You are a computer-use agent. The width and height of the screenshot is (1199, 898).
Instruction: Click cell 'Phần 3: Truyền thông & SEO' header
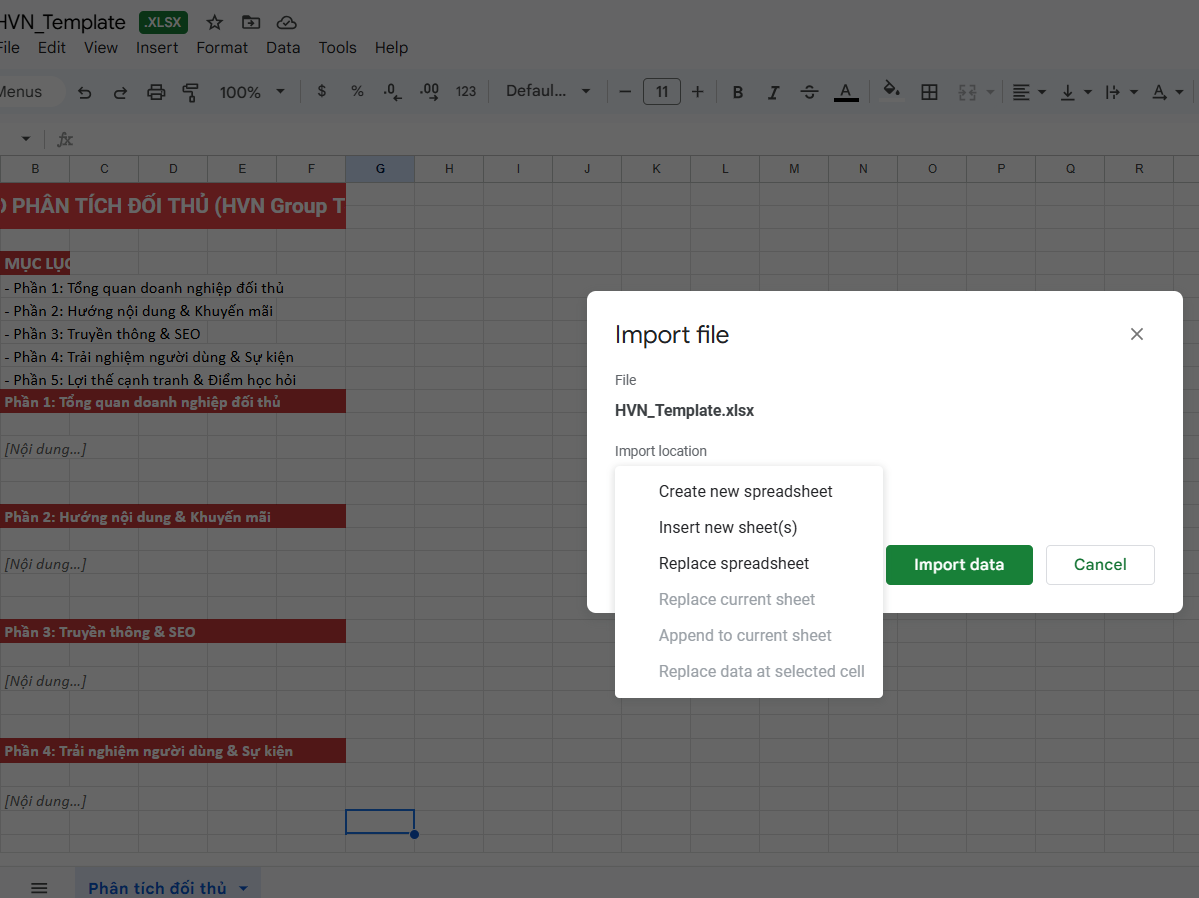tap(173, 632)
